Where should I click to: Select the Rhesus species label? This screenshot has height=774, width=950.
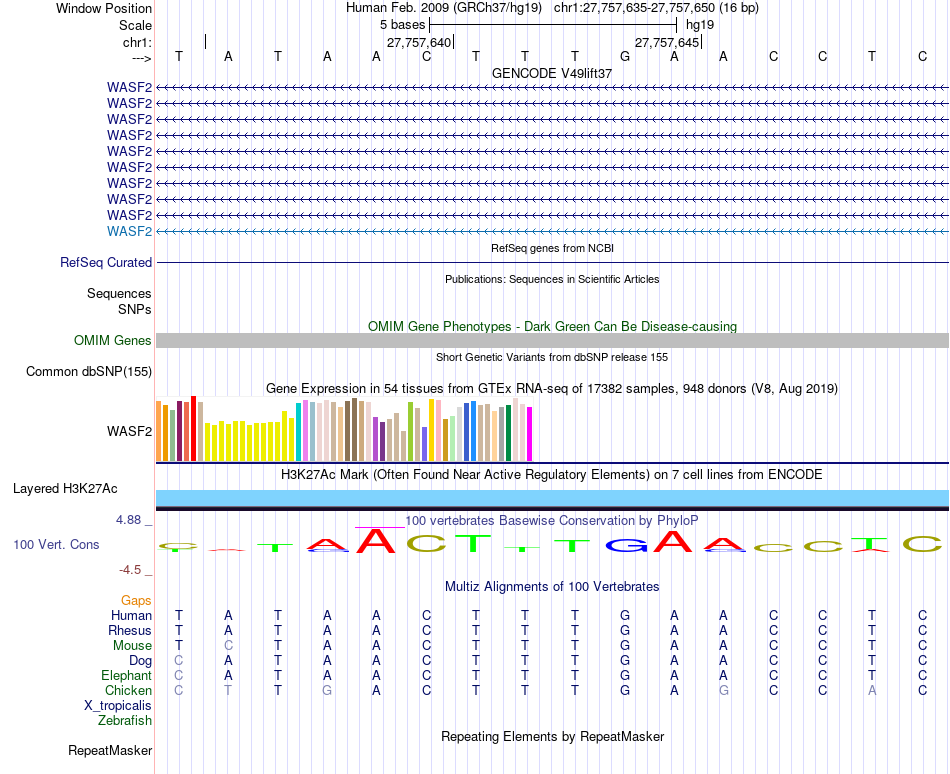click(x=130, y=630)
